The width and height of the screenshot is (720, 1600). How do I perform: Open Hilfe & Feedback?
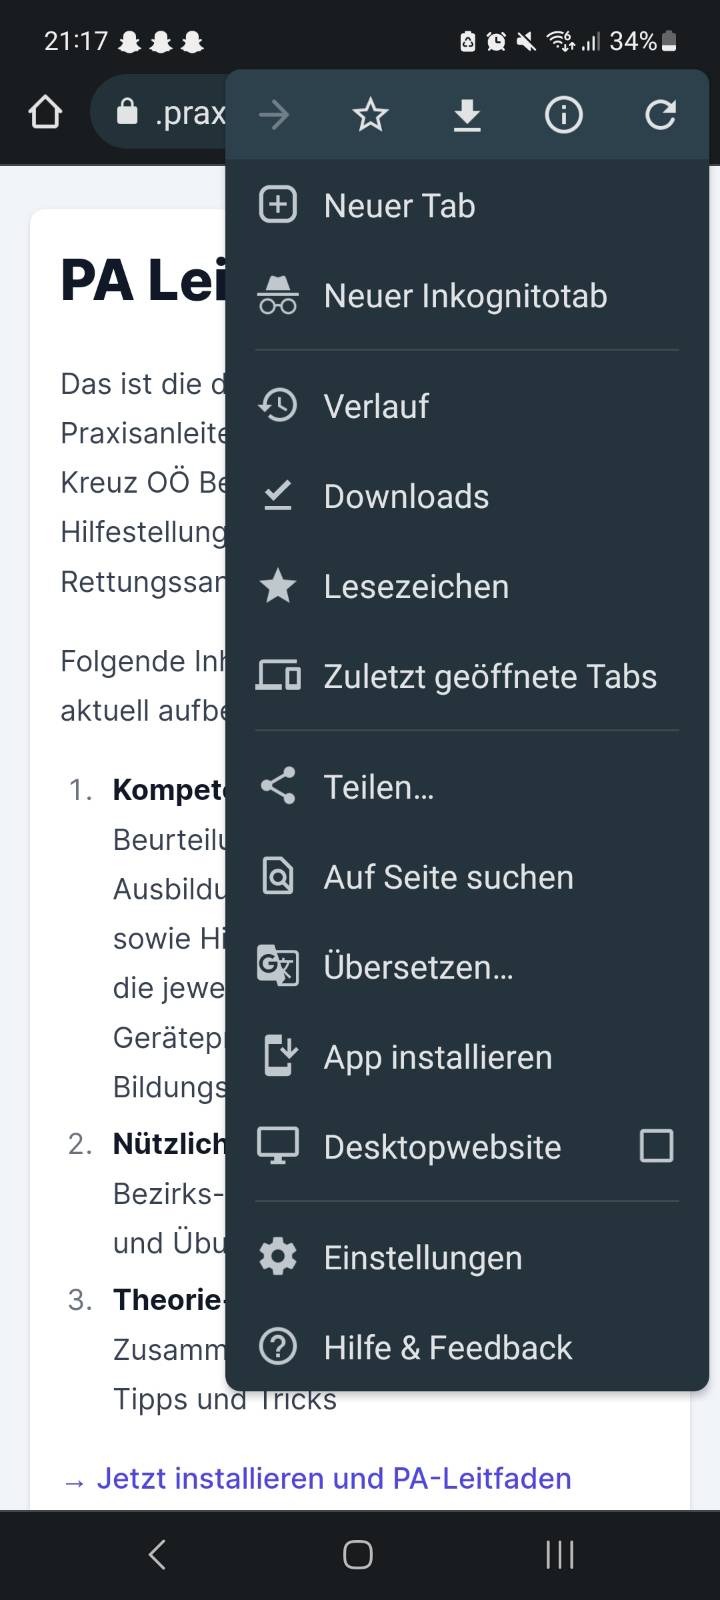coord(447,1347)
